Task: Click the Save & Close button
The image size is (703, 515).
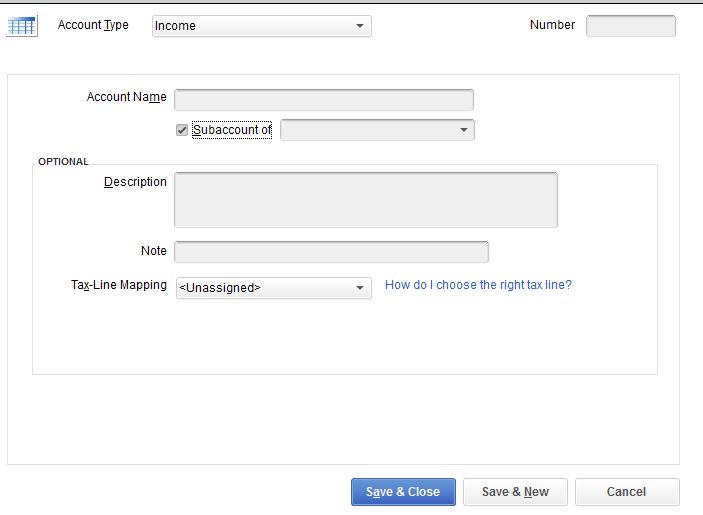Action: coord(403,492)
